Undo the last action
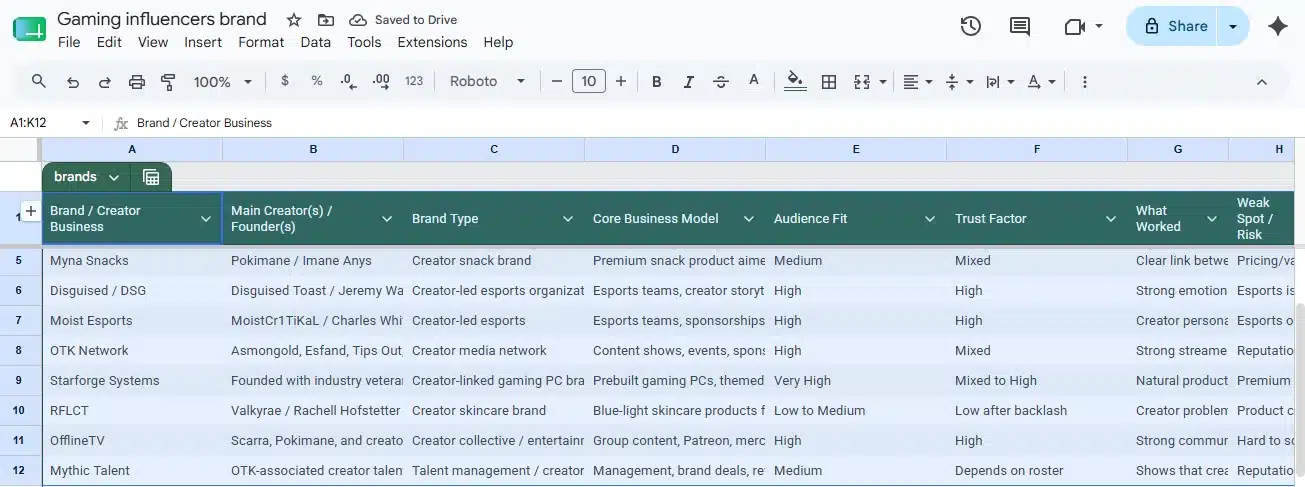 [72, 82]
